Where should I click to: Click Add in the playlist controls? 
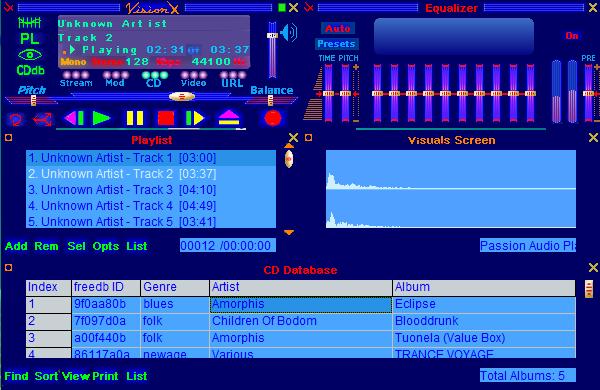(16, 246)
